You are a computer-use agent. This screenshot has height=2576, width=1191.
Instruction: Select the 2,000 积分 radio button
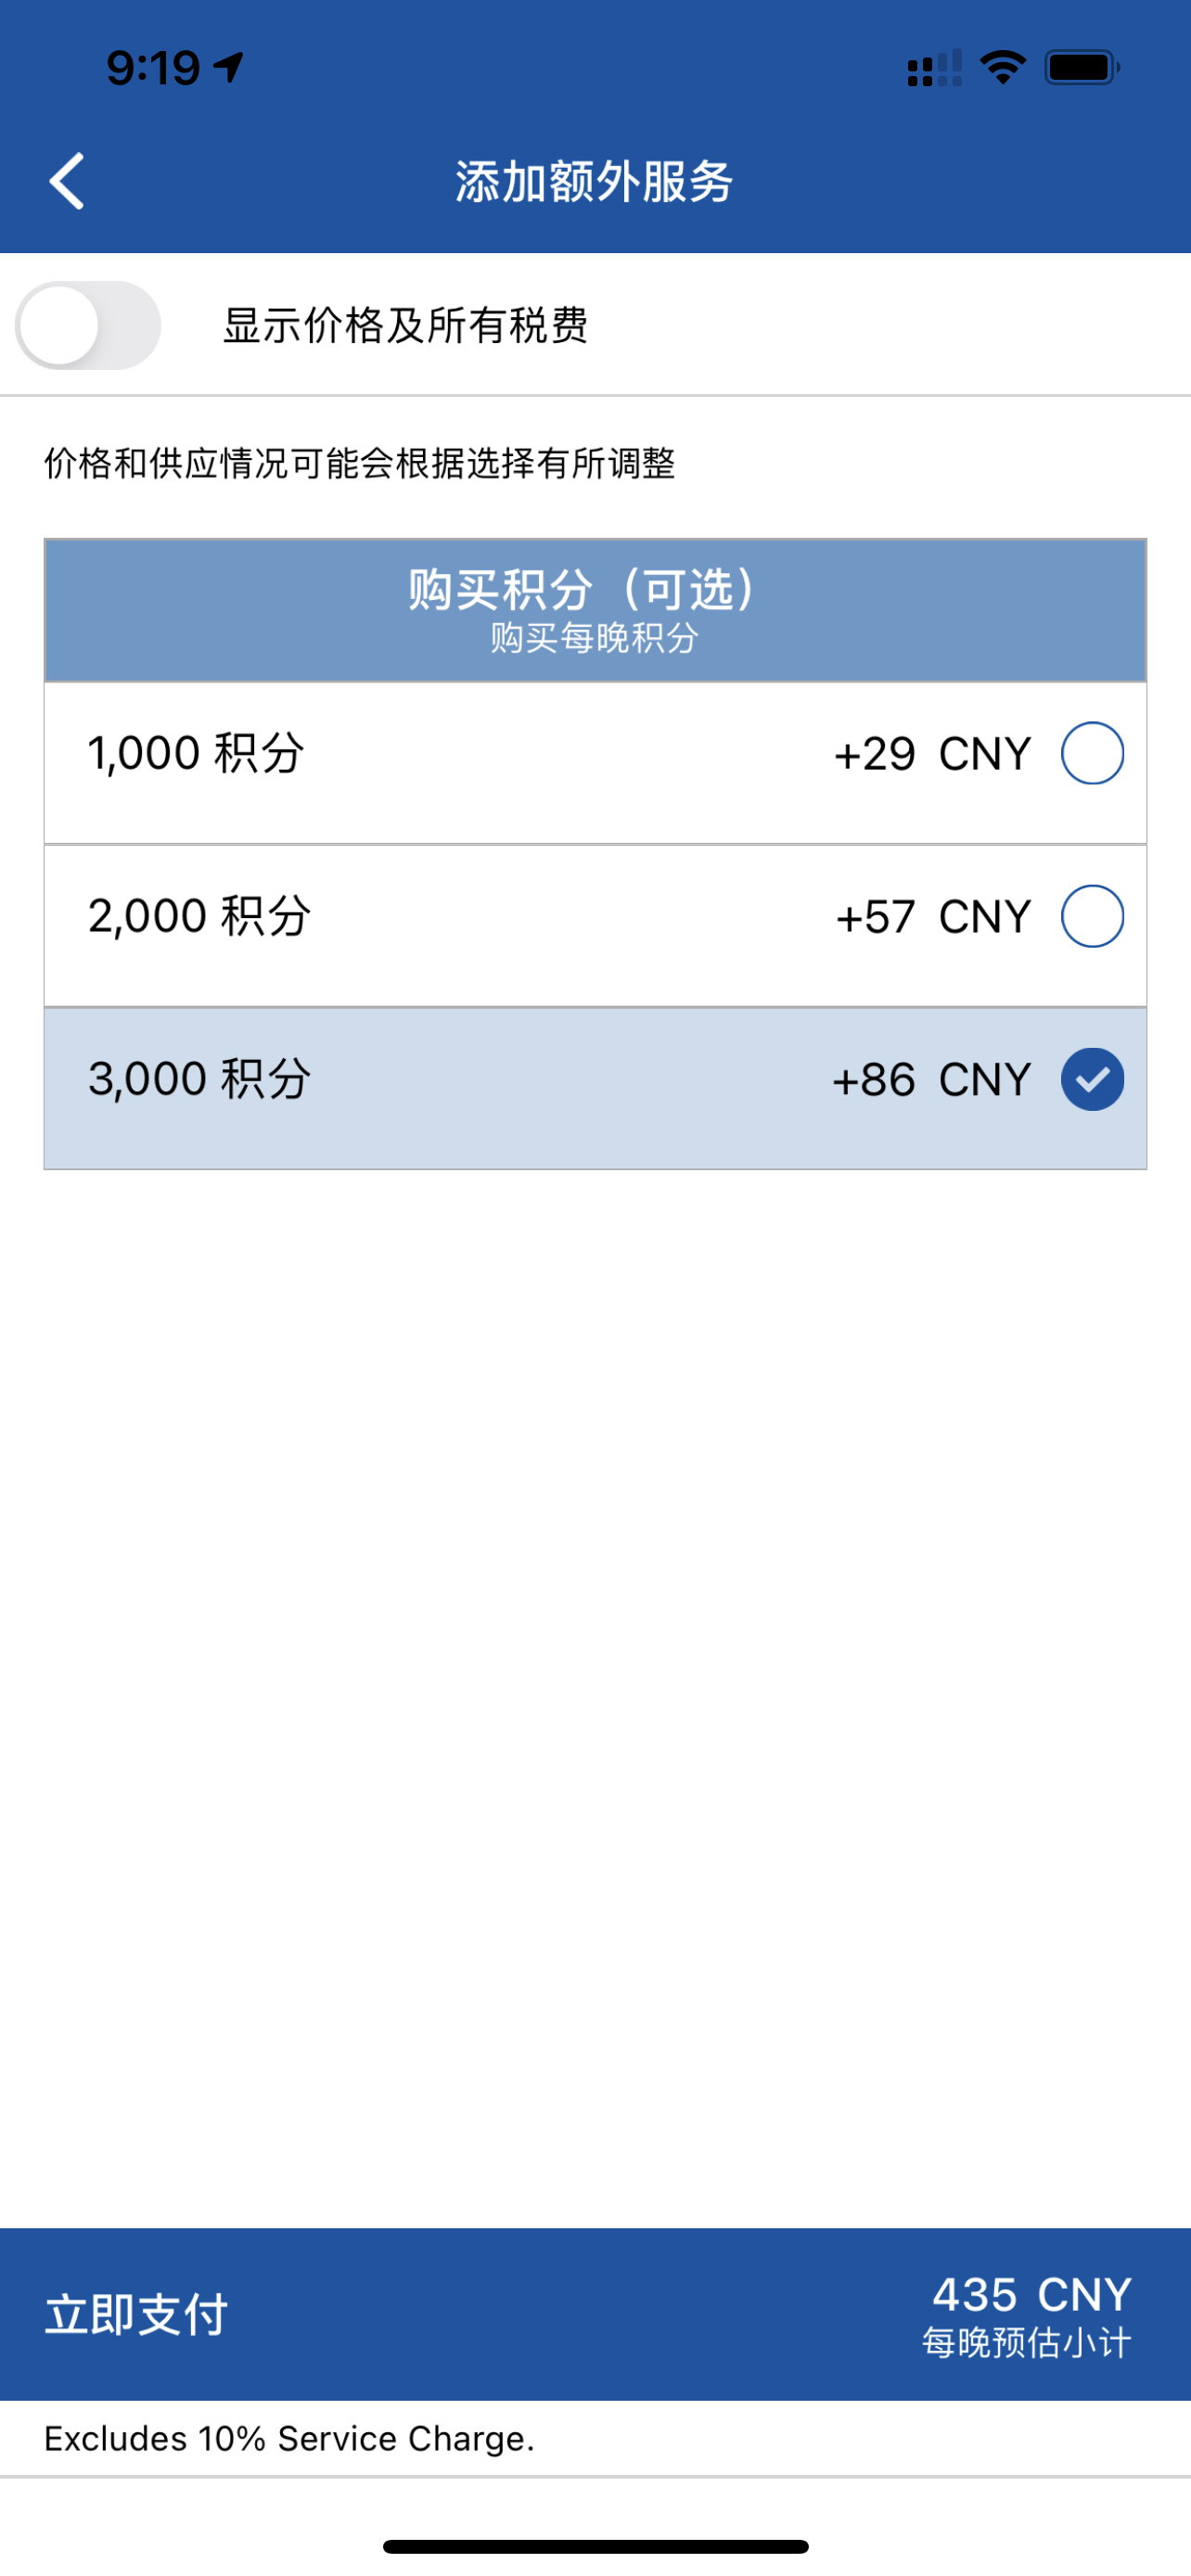coord(1092,916)
